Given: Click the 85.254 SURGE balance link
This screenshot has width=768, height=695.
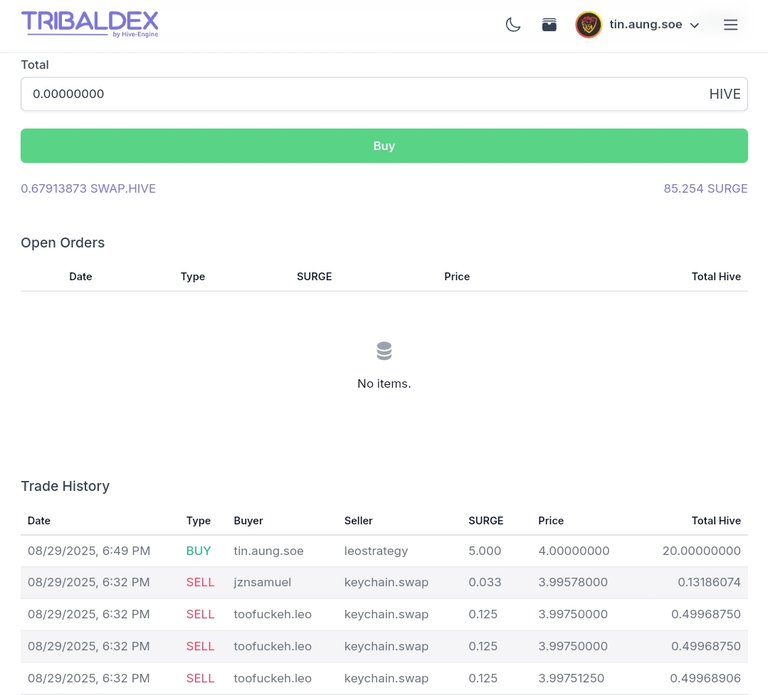Looking at the screenshot, I should (705, 189).
